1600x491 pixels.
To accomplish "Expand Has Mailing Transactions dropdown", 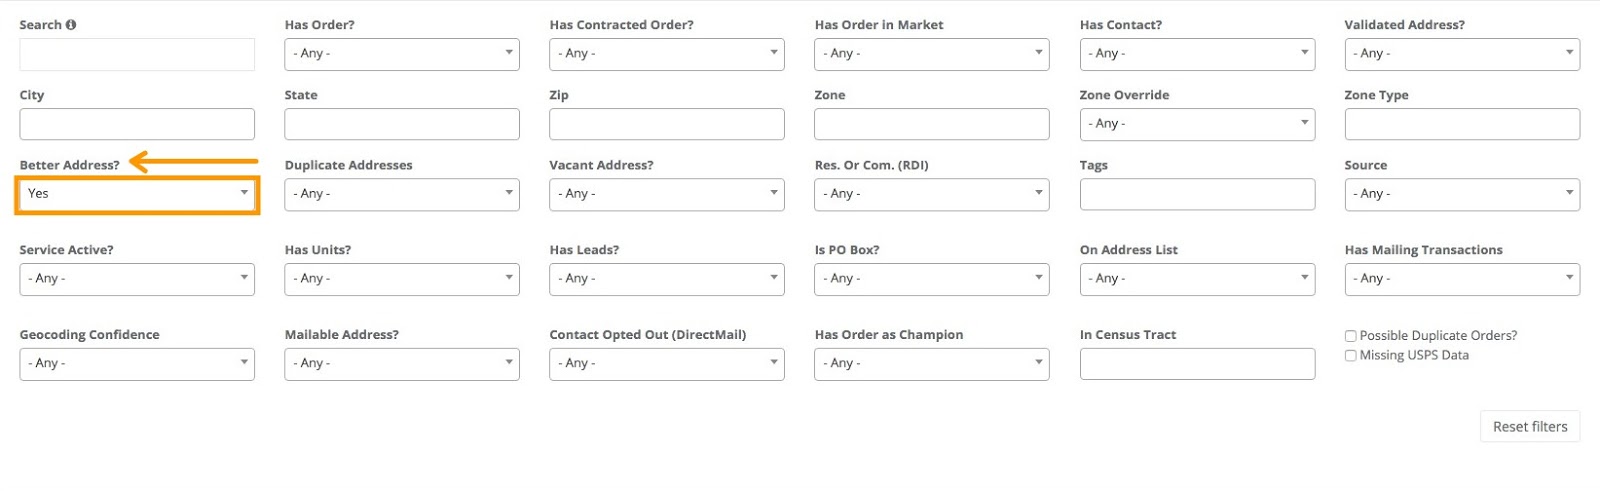I will tap(1461, 279).
